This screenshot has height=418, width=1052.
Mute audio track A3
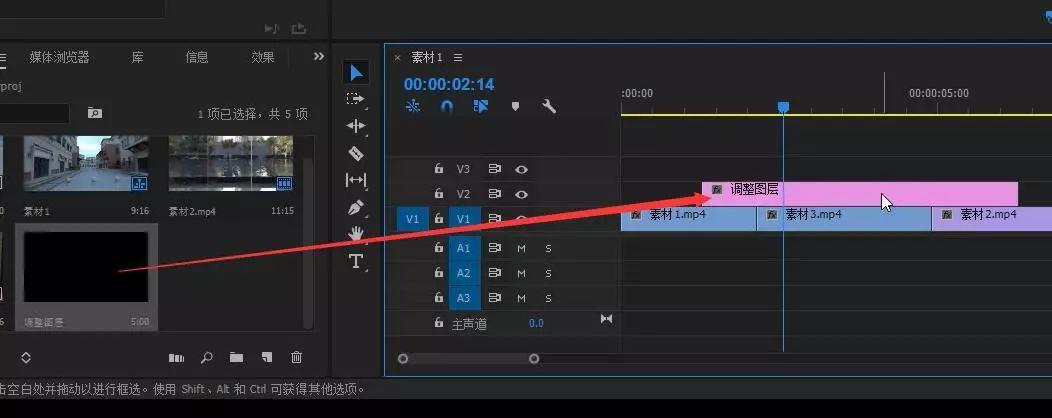(x=521, y=299)
